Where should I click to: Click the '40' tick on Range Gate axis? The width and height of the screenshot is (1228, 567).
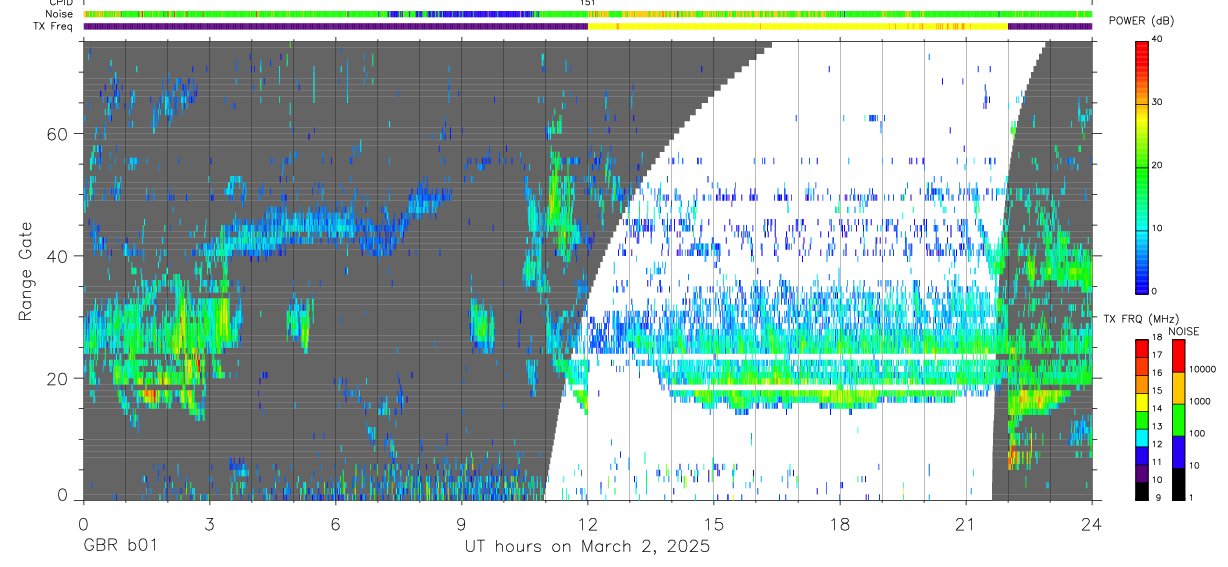pyautogui.click(x=58, y=256)
